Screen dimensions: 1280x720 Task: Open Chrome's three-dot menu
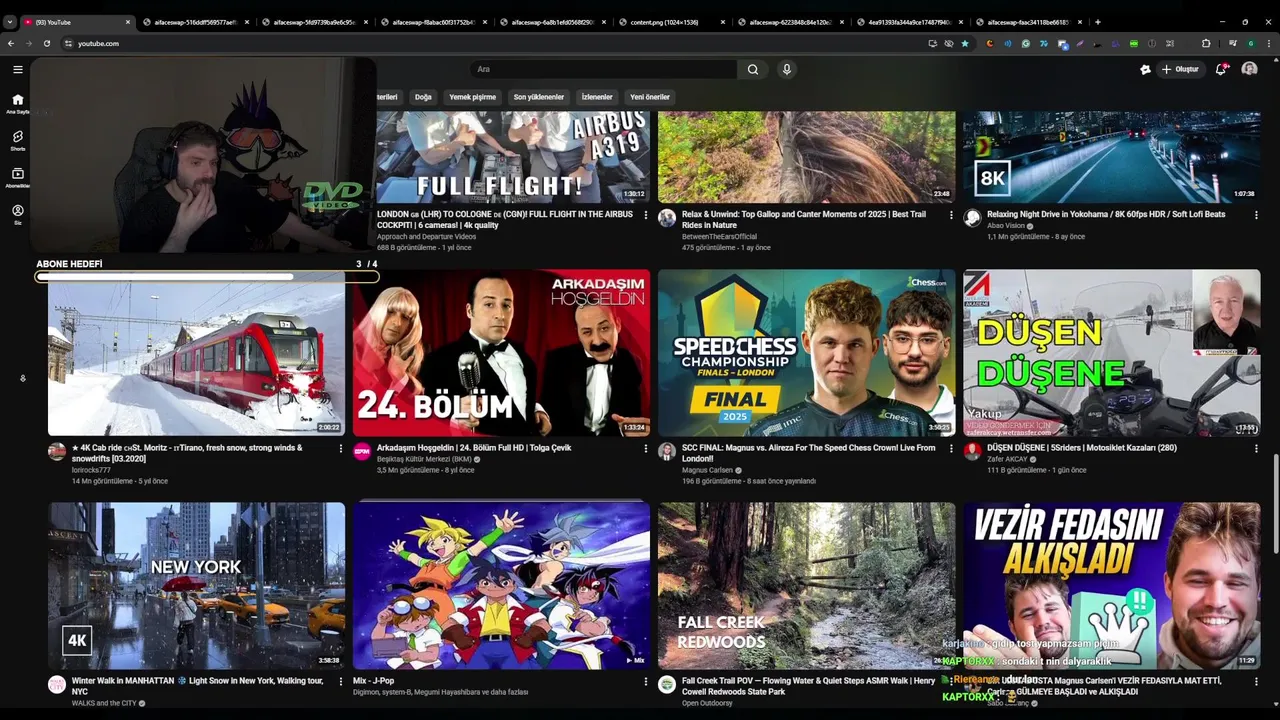pyautogui.click(x=1268, y=43)
